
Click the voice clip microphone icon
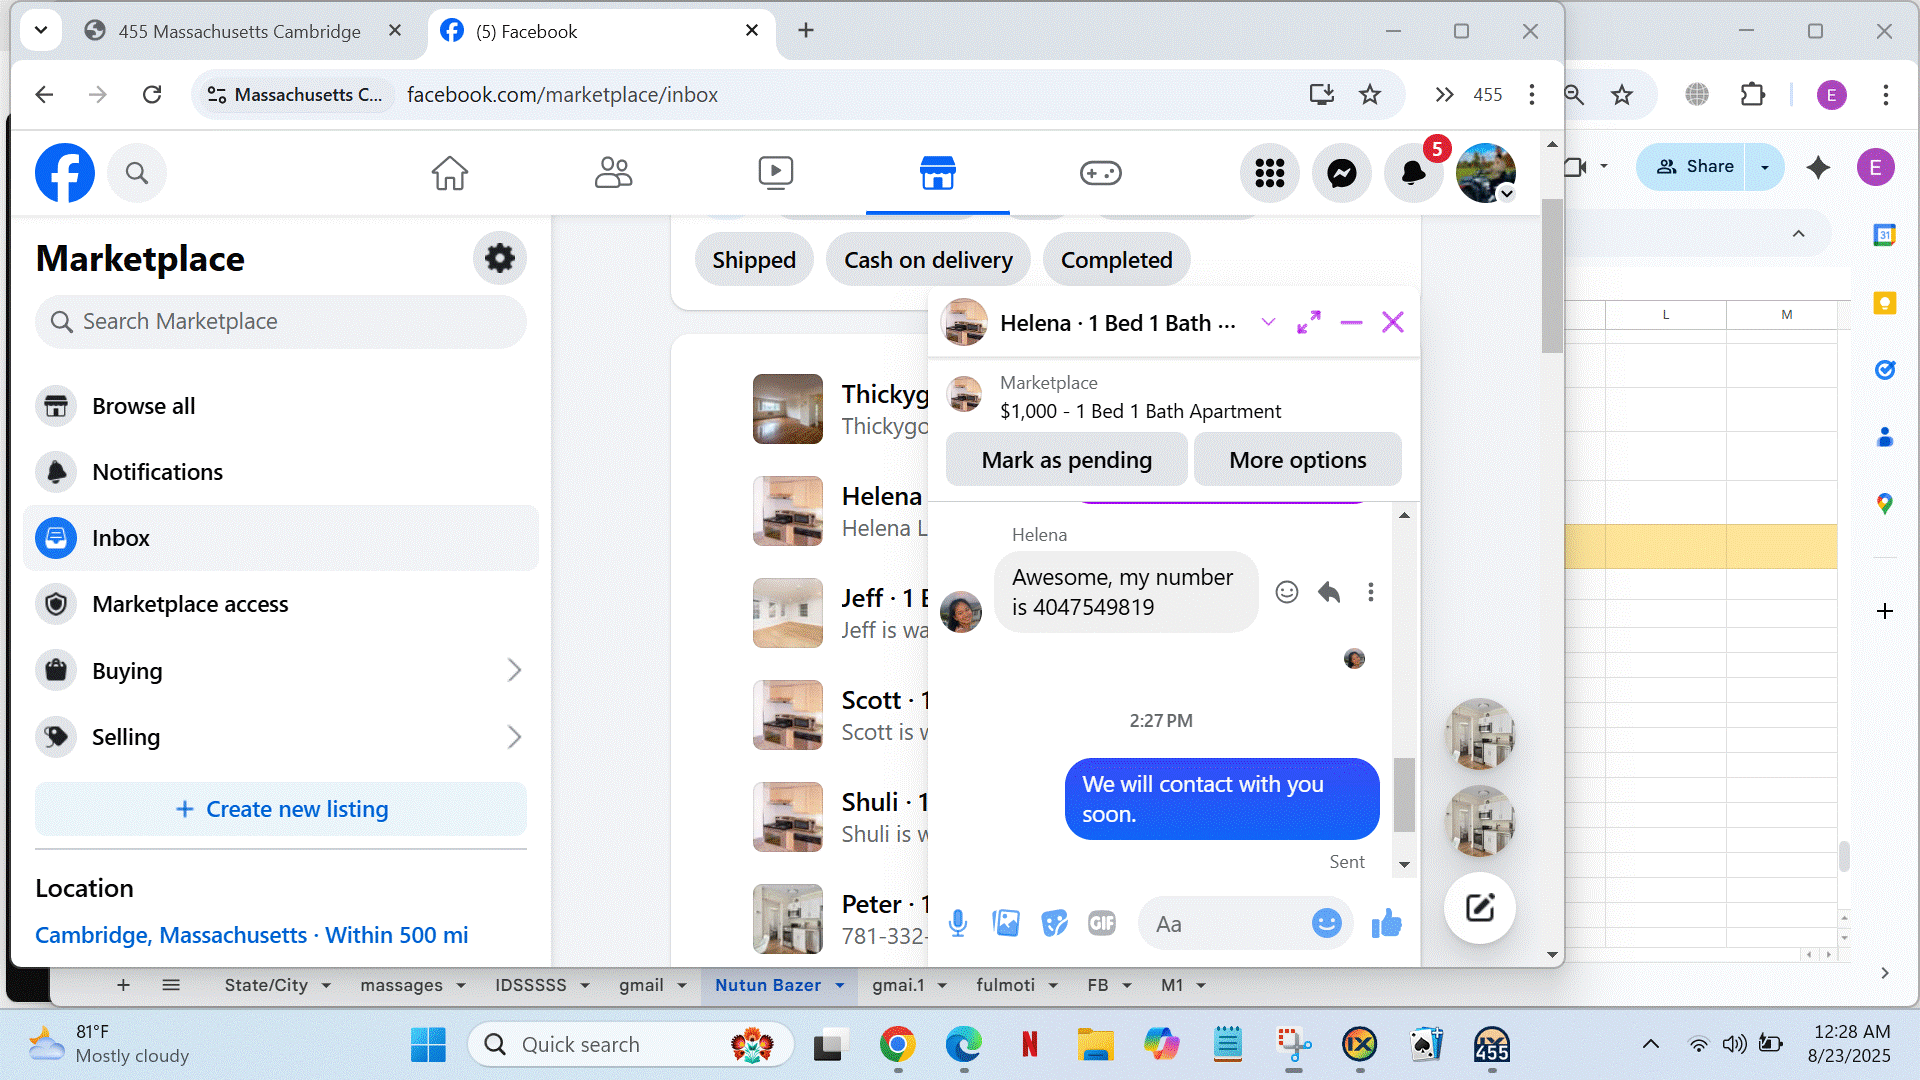957,923
